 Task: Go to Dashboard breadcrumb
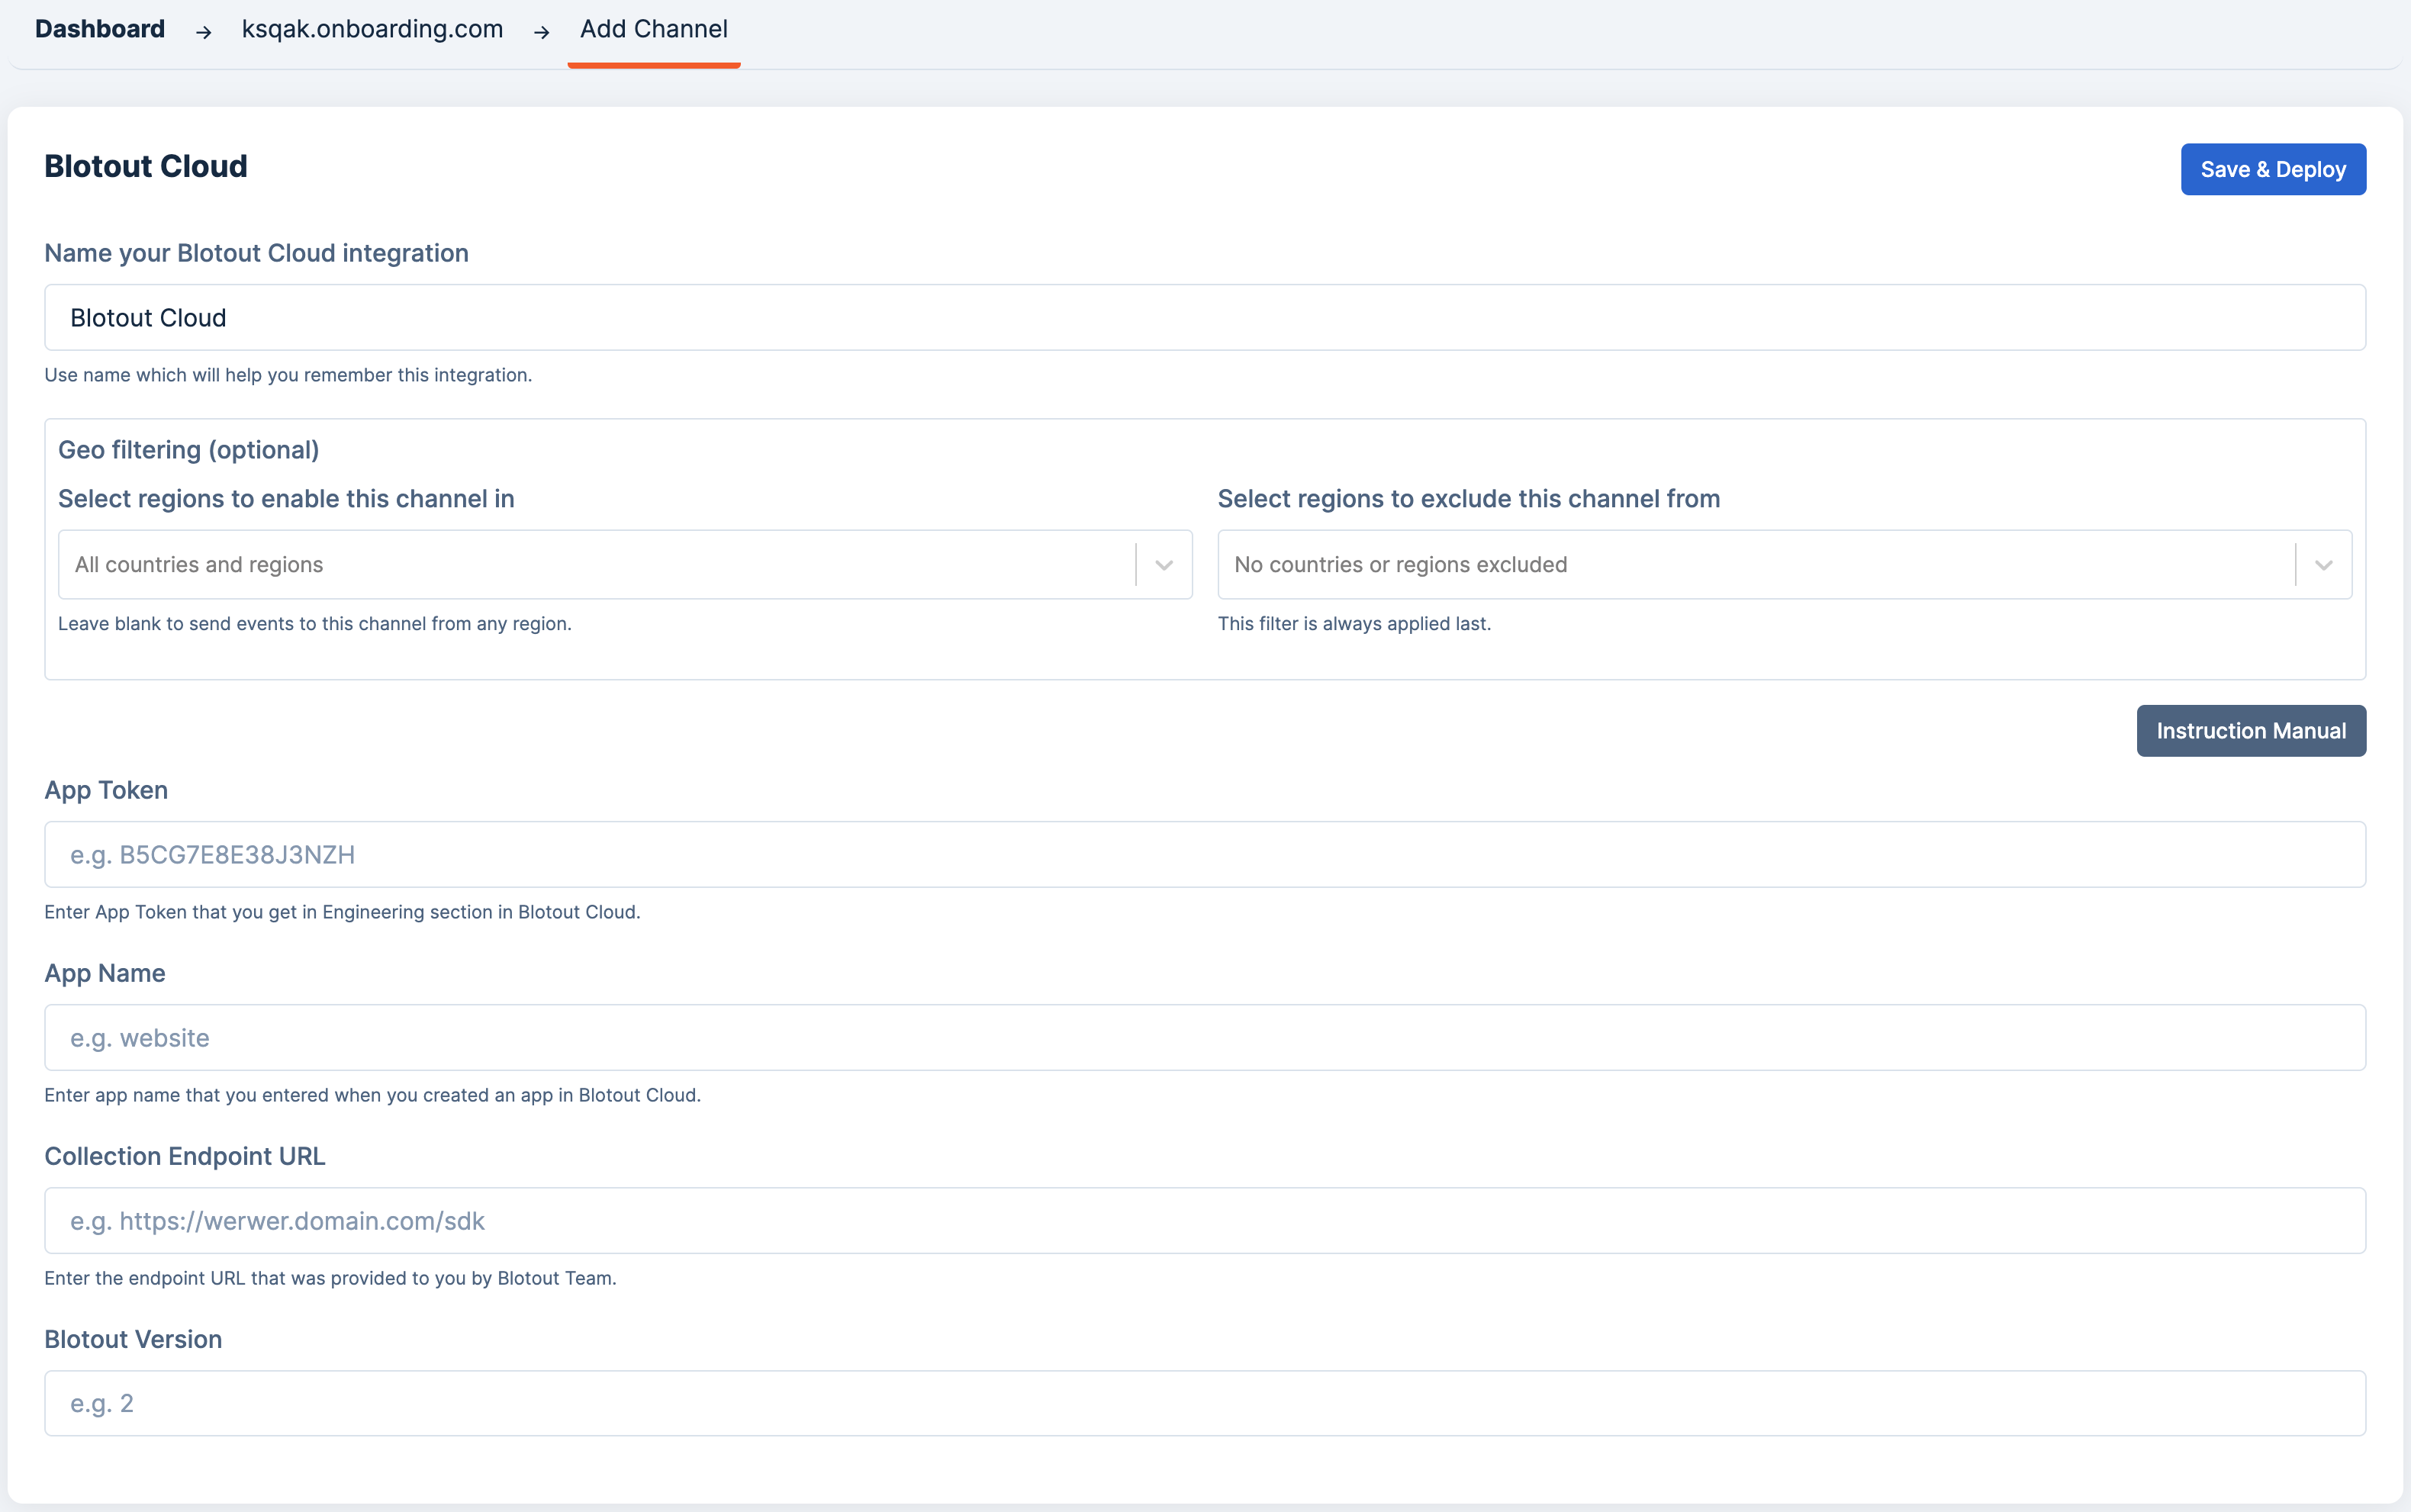pyautogui.click(x=100, y=29)
